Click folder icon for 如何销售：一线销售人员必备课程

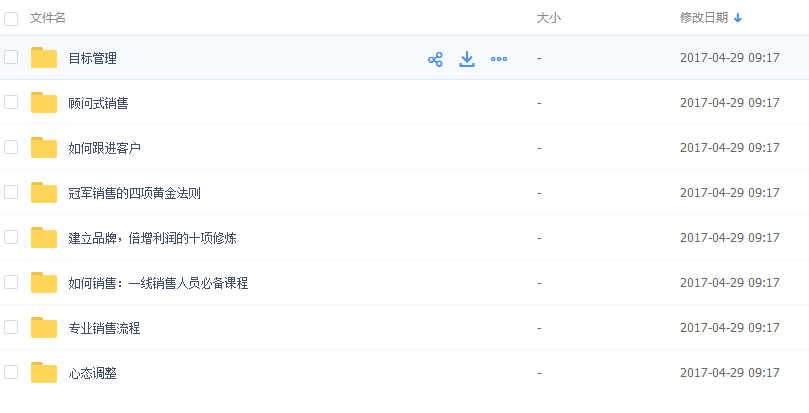[x=44, y=282]
